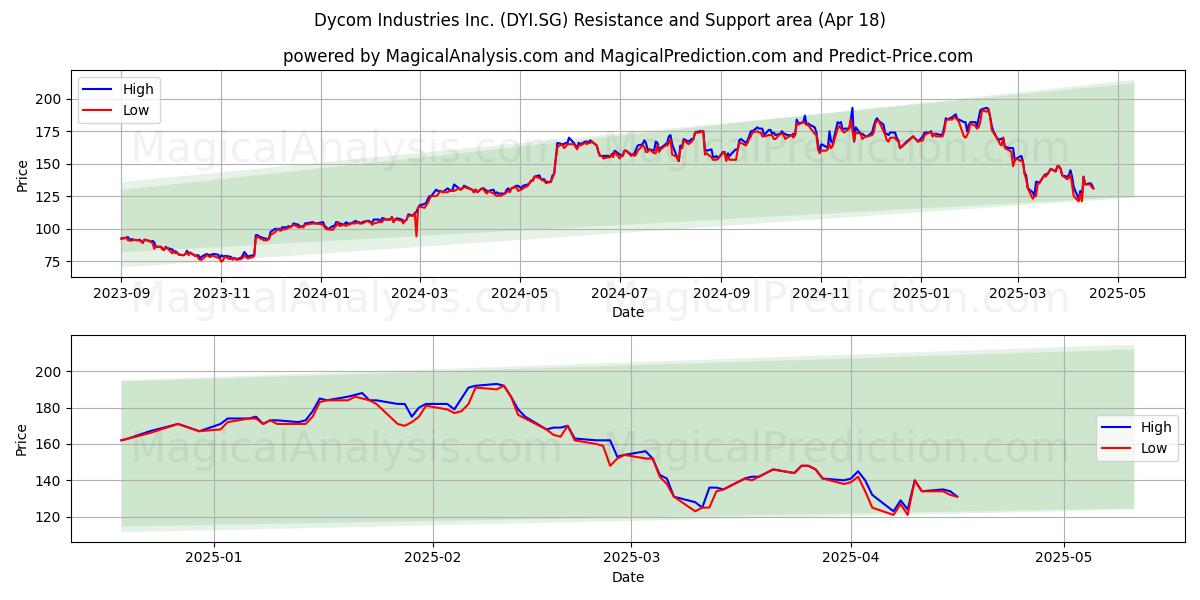
Task: Click blue High line sample in upper legend
Action: coord(99,90)
